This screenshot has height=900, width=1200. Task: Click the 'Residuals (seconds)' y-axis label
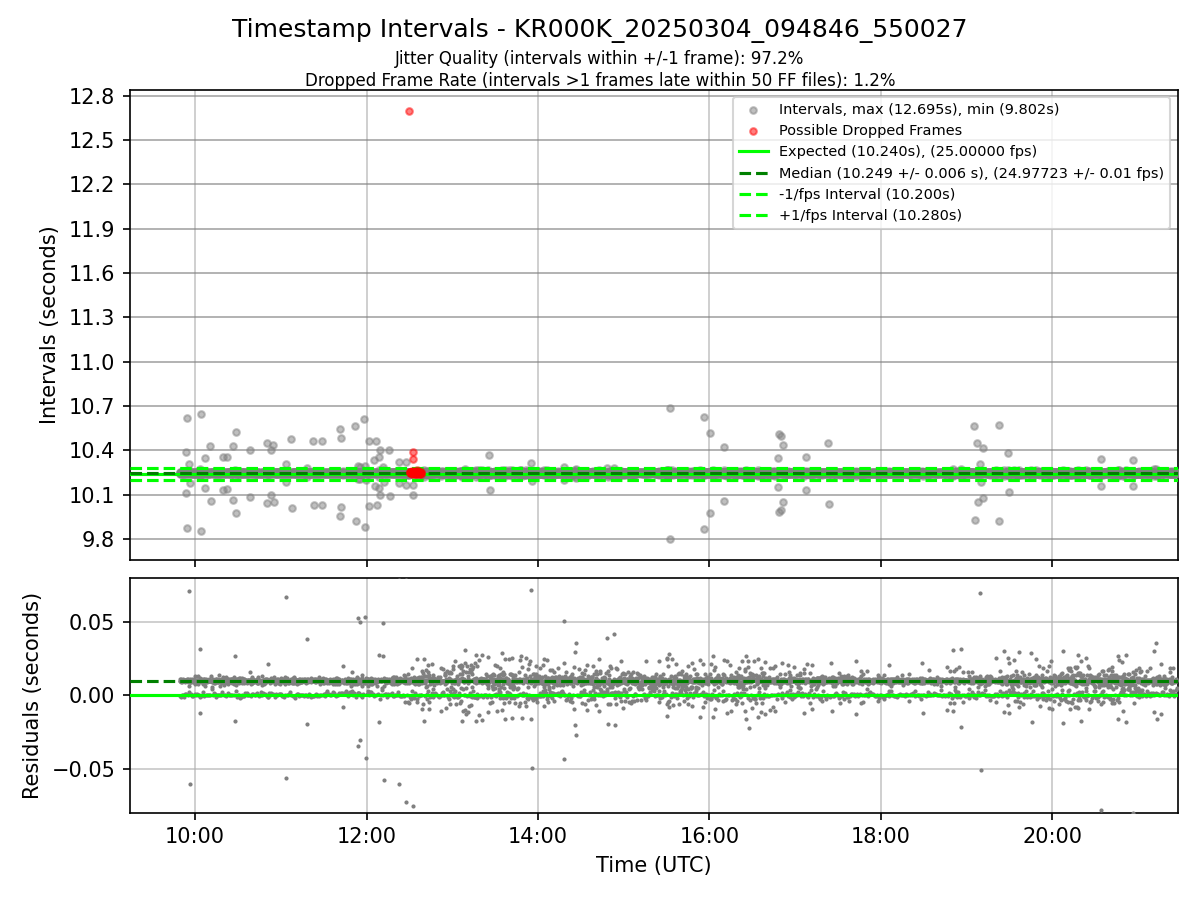click(x=32, y=696)
